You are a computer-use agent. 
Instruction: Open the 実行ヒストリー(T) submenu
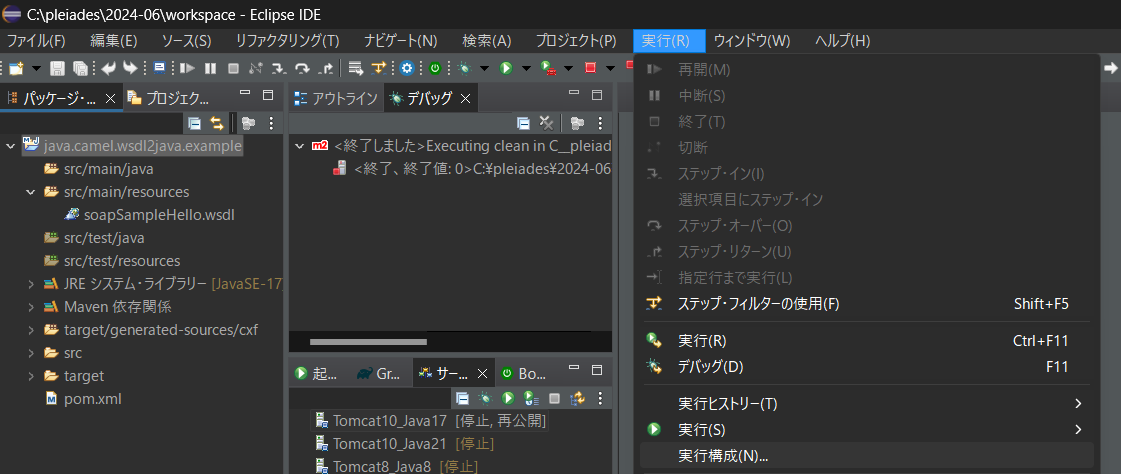tap(866, 404)
